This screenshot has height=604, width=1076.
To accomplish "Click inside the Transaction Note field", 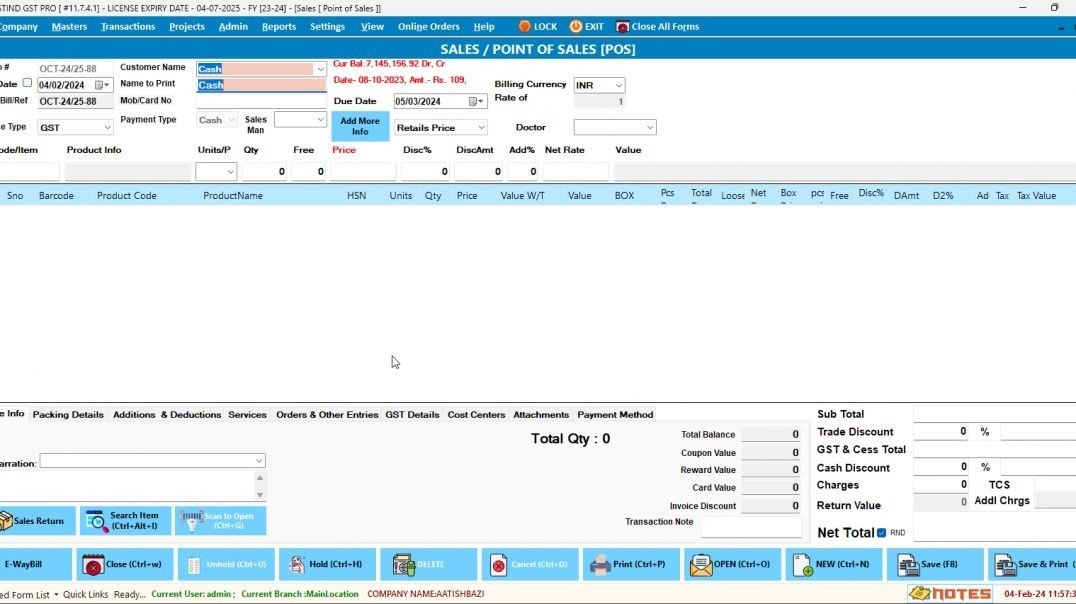I will (x=750, y=527).
